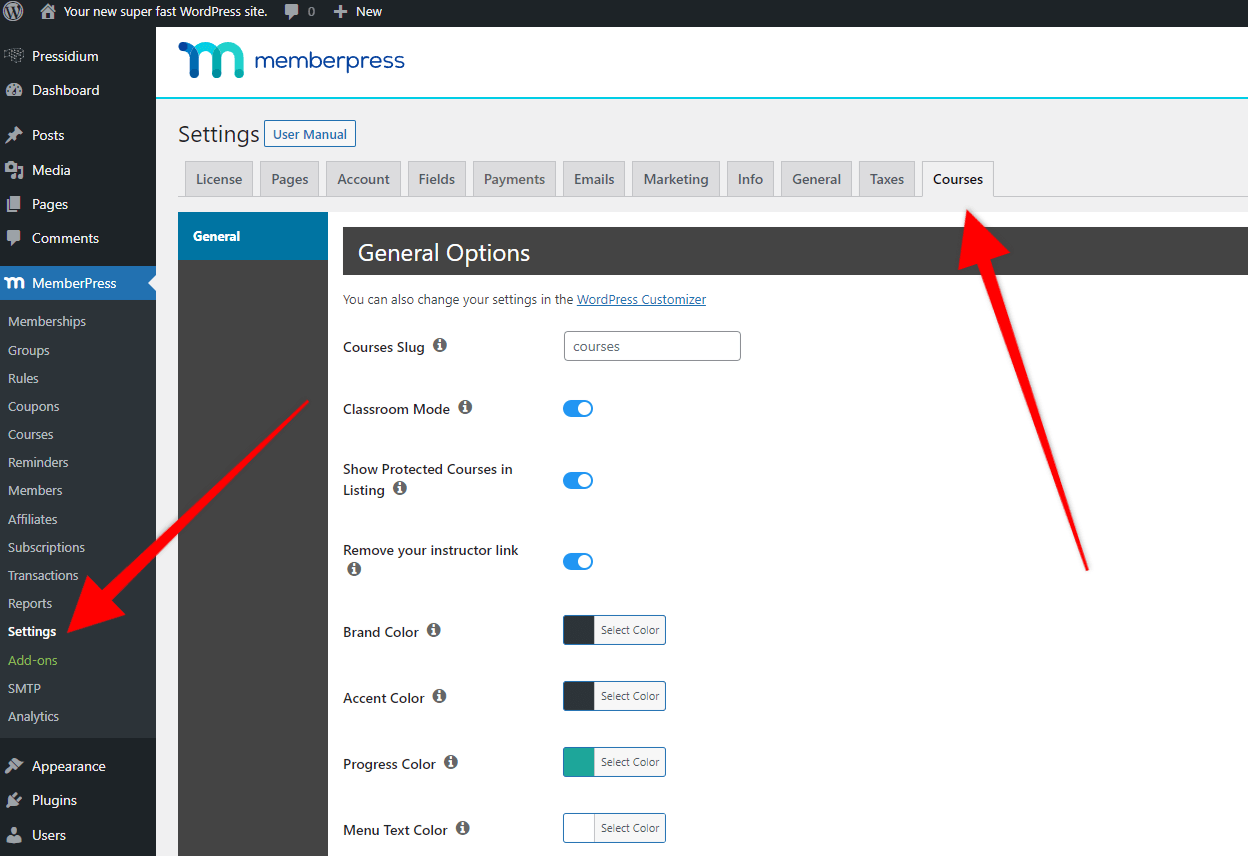Open Settings in MemberPress submenu
Viewport: 1248px width, 856px height.
(x=32, y=631)
